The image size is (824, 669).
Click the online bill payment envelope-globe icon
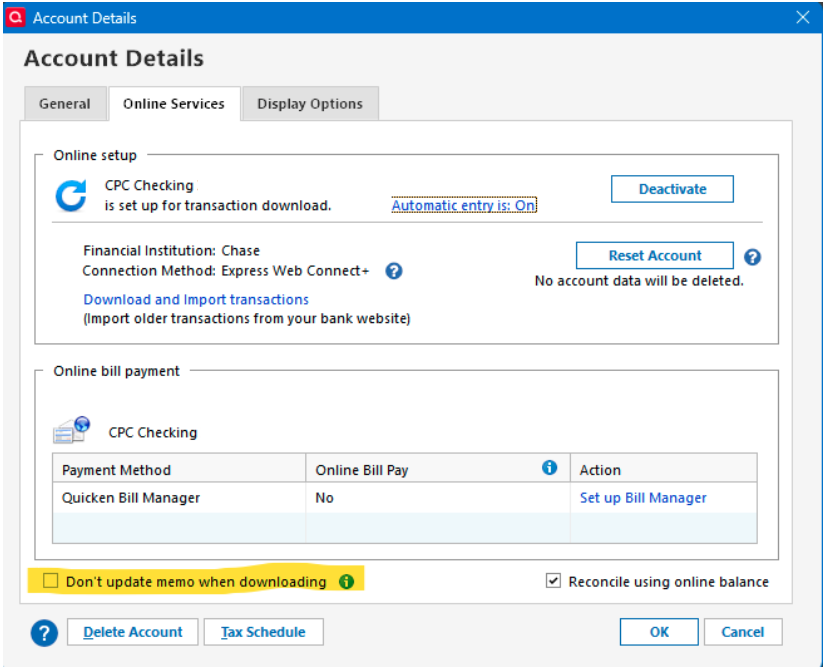click(72, 431)
